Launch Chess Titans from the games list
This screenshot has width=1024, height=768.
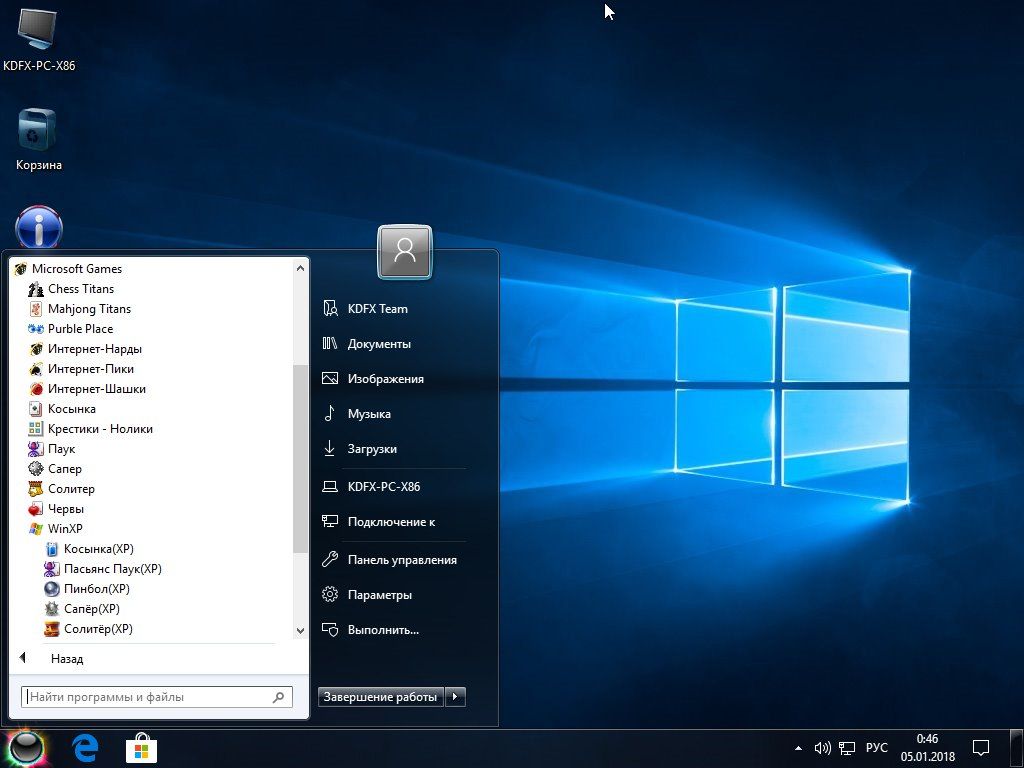(x=80, y=289)
